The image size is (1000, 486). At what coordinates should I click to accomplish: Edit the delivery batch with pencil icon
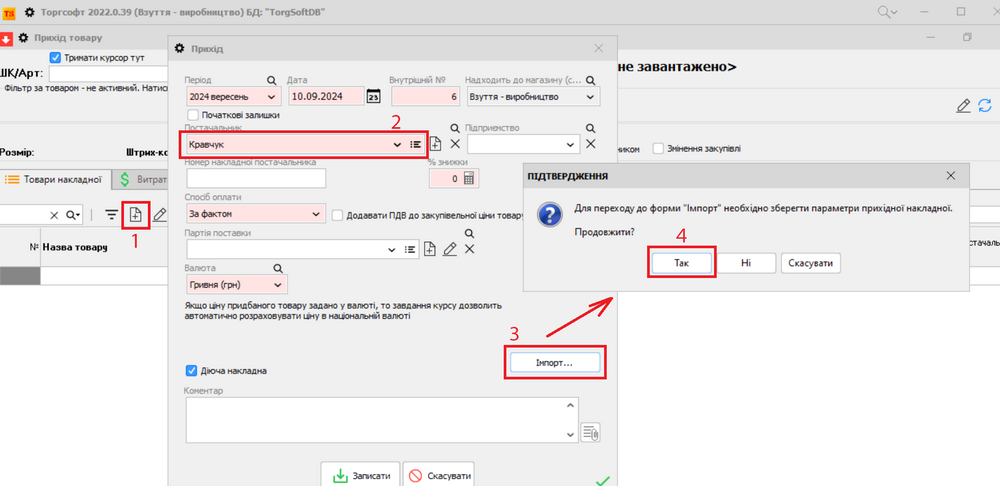450,249
